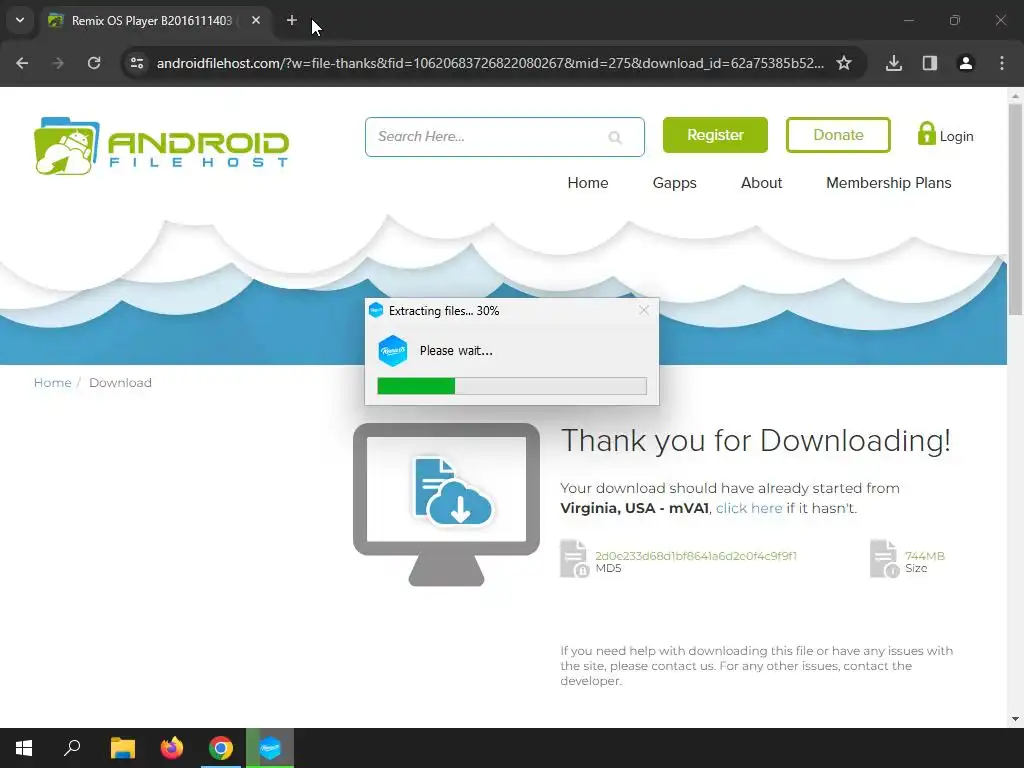Open the Home navigation menu item
1024x768 pixels.
coord(588,183)
